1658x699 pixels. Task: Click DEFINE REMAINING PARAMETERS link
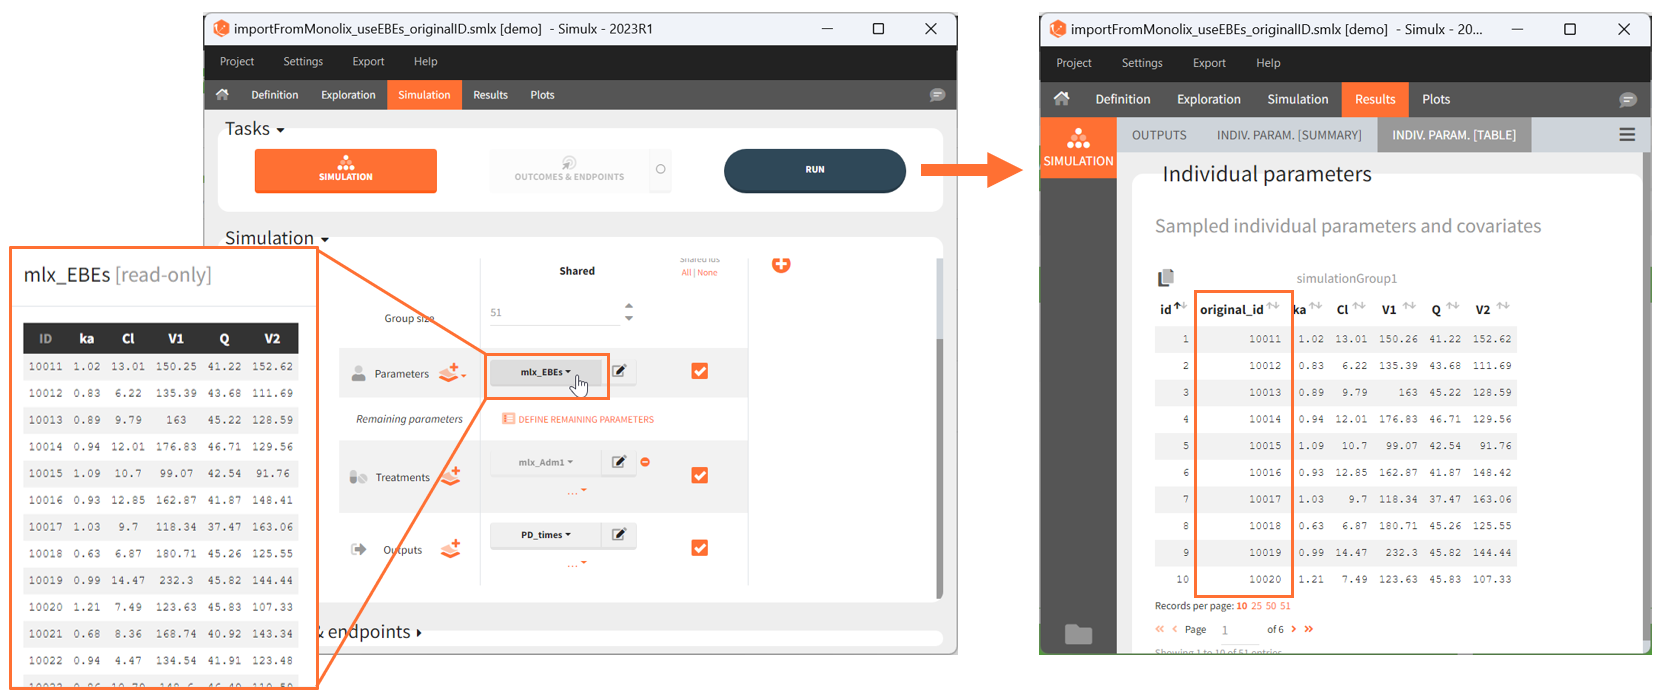click(x=585, y=420)
